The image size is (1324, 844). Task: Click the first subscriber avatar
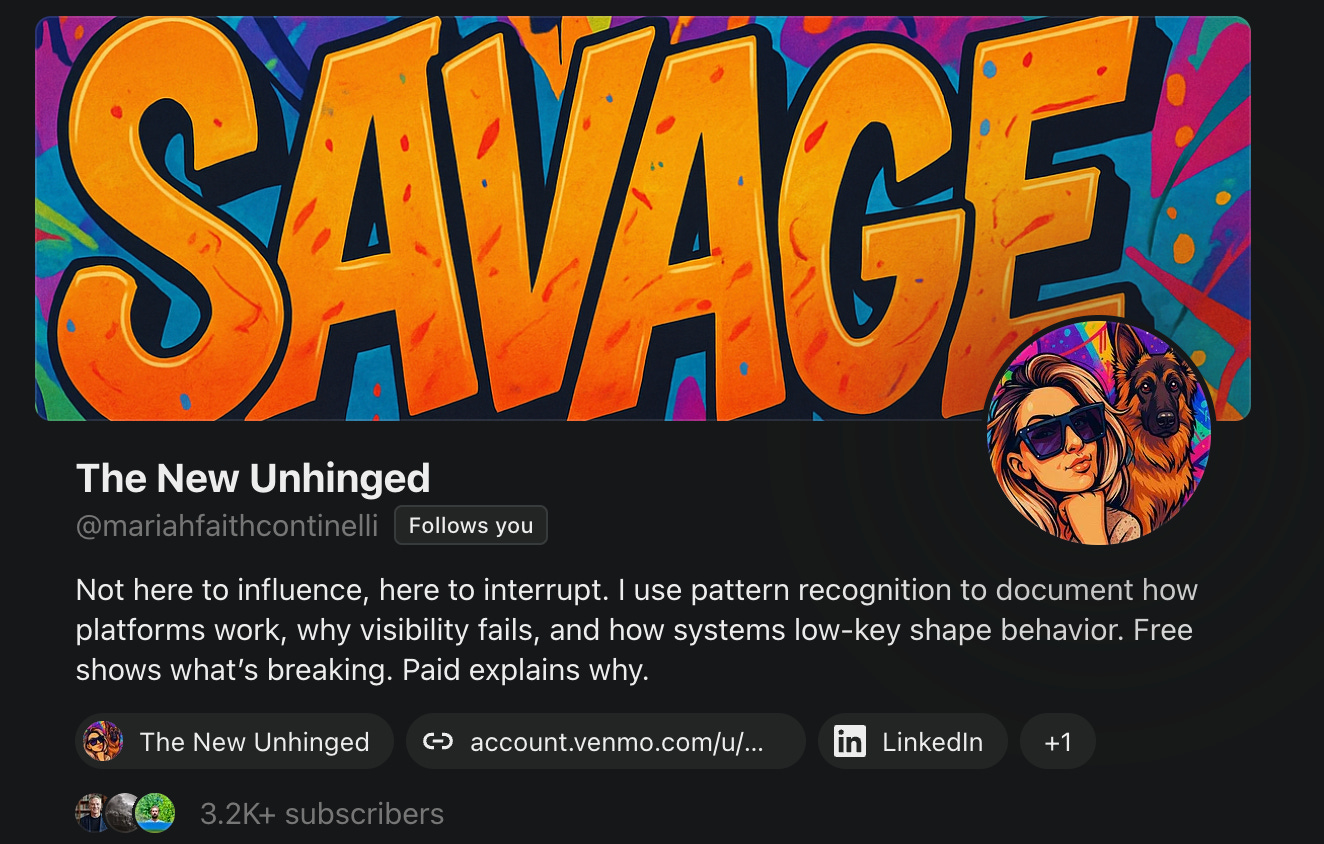click(x=93, y=813)
